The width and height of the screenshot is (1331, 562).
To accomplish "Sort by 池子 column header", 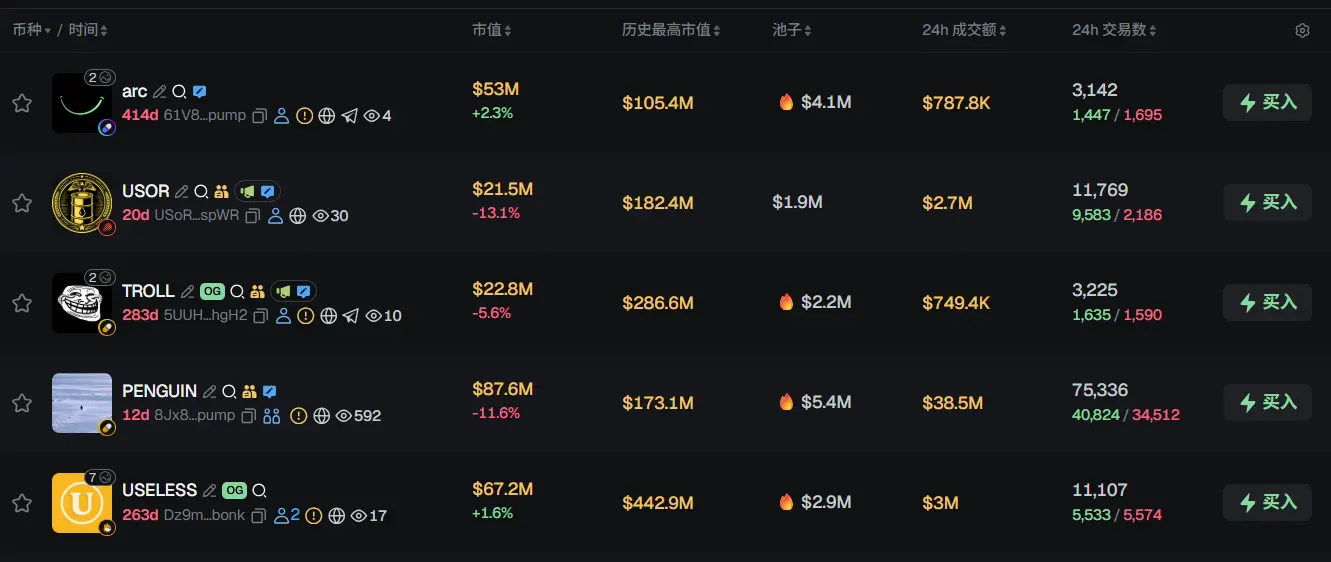I will [792, 30].
